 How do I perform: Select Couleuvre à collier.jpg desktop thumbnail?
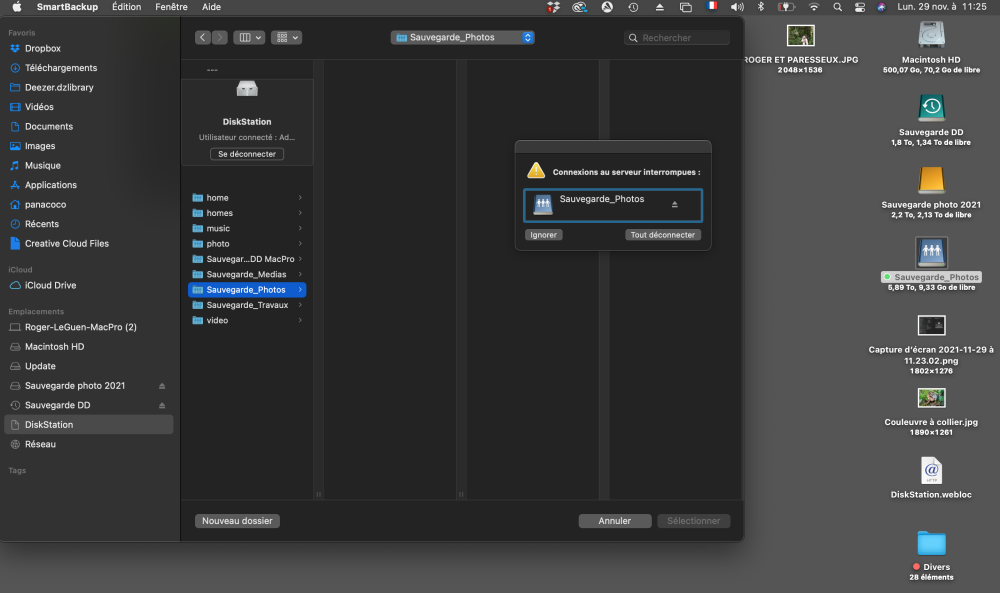(931, 398)
